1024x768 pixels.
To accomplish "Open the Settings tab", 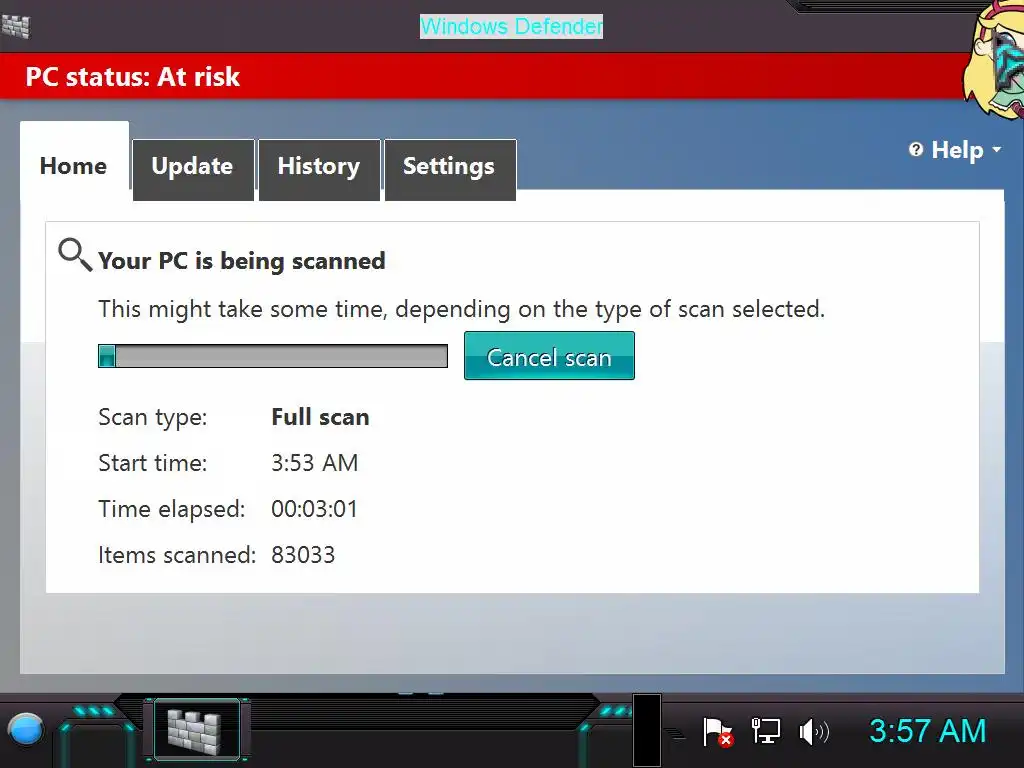I will click(x=450, y=169).
